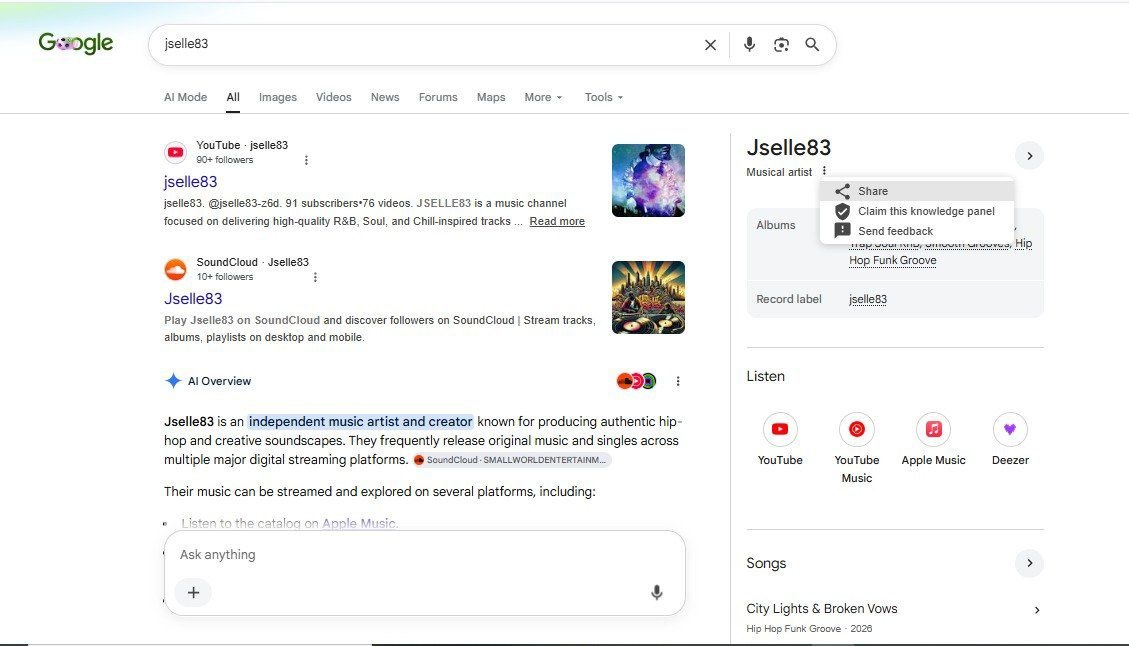Image resolution: width=1129 pixels, height=646 pixels.
Task: Click microphone in Ask anything box
Action: point(657,592)
